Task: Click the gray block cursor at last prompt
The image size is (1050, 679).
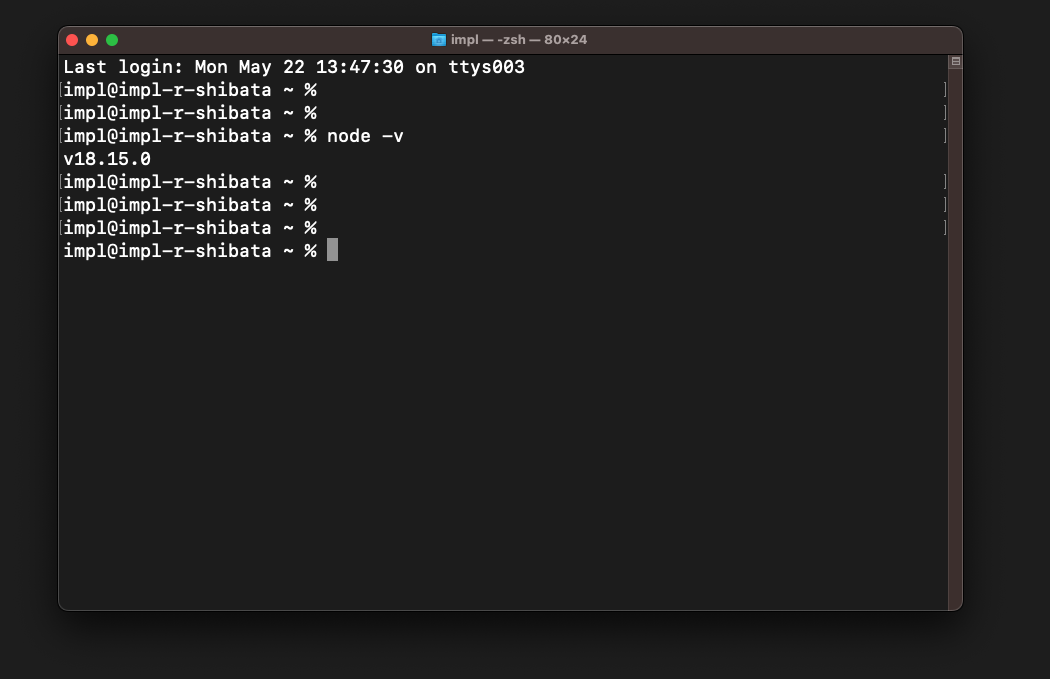Action: pos(332,250)
